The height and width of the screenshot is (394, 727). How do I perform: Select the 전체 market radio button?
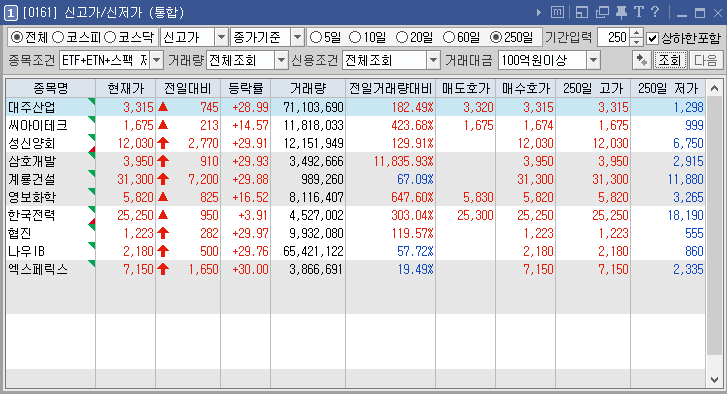[x=17, y=37]
